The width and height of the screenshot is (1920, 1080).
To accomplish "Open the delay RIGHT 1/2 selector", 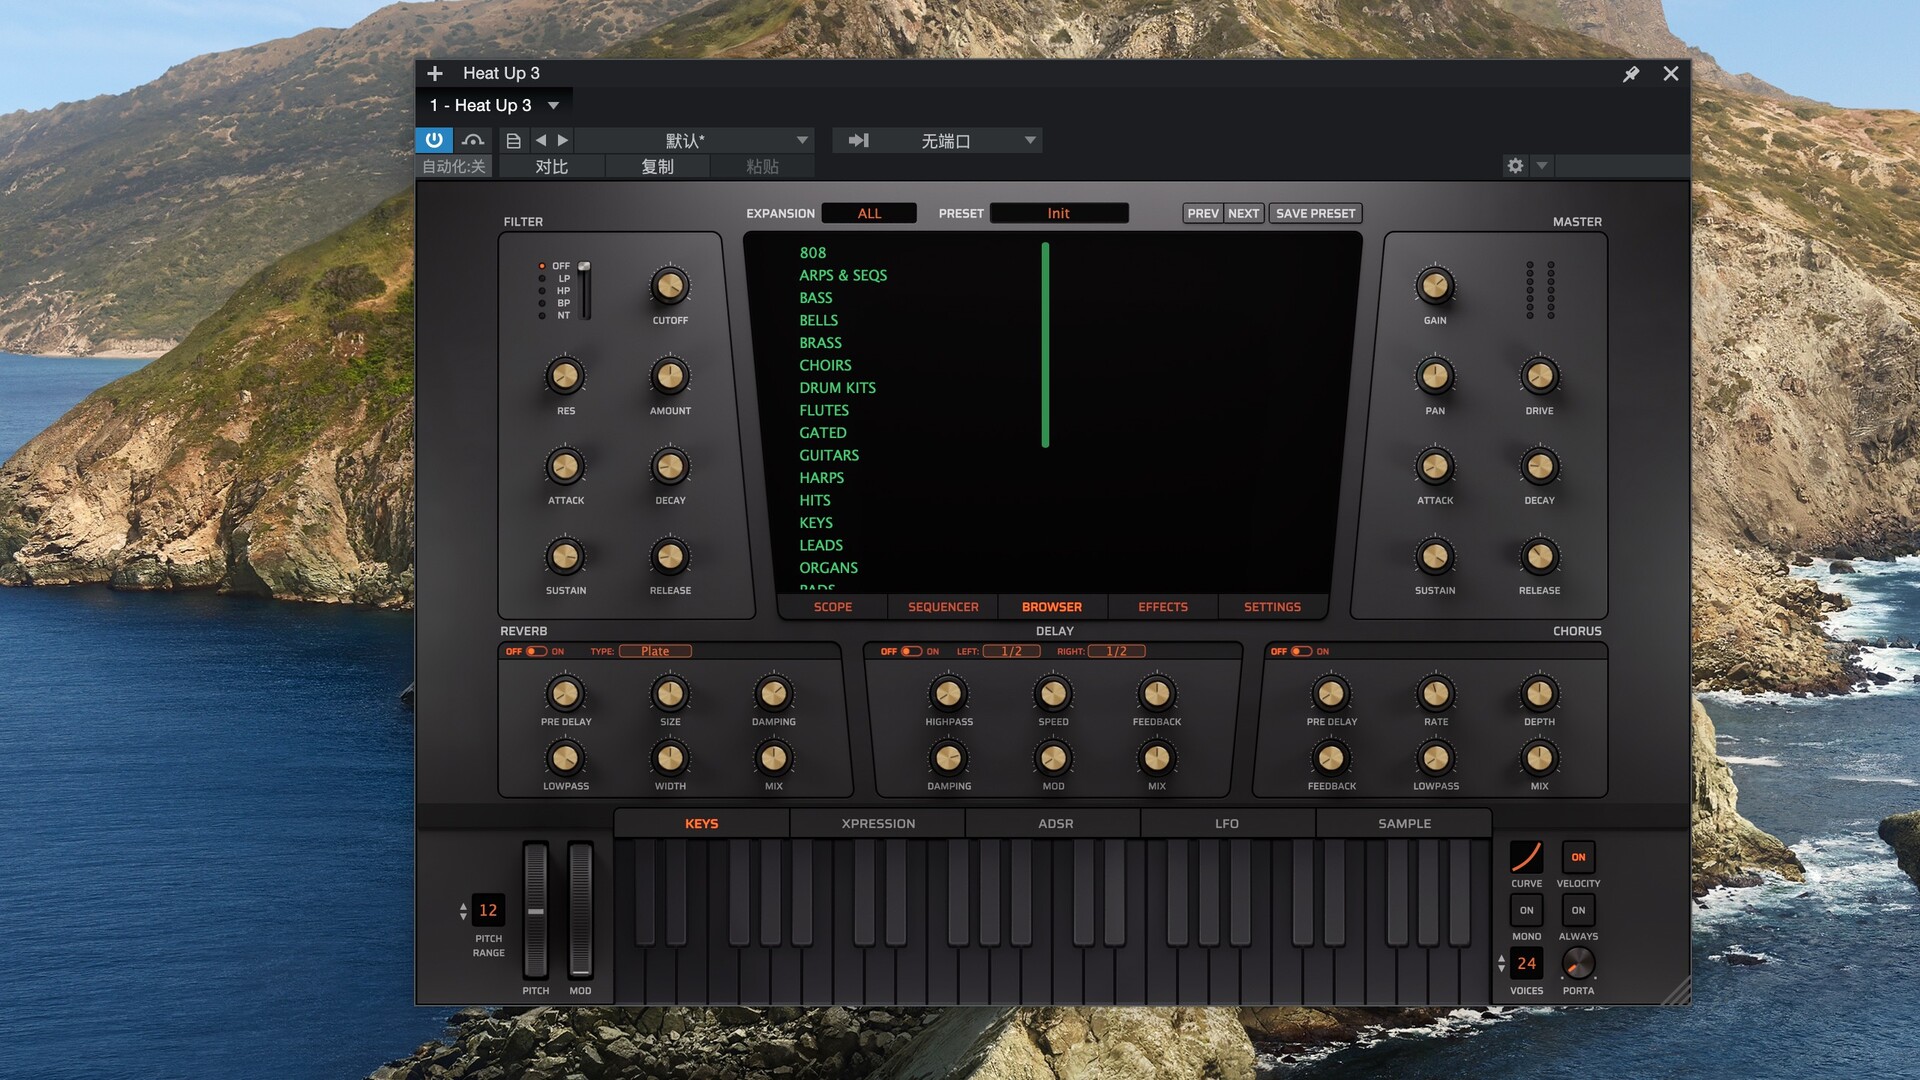I will tap(1116, 651).
